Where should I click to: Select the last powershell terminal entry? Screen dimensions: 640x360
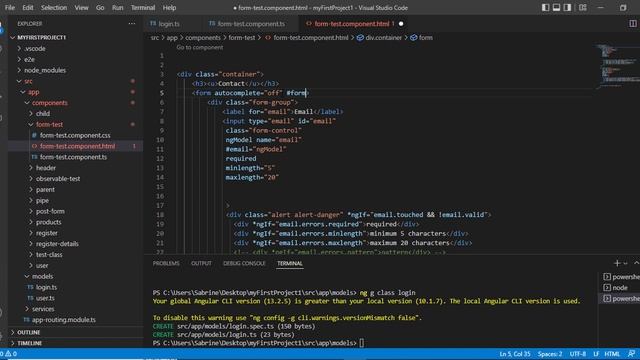[x=621, y=299]
